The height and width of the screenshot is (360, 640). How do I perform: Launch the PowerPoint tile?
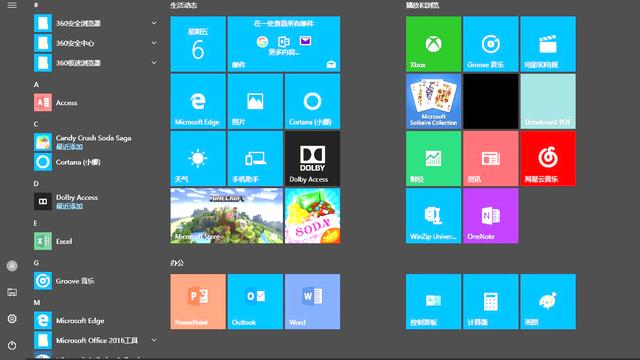tap(198, 301)
